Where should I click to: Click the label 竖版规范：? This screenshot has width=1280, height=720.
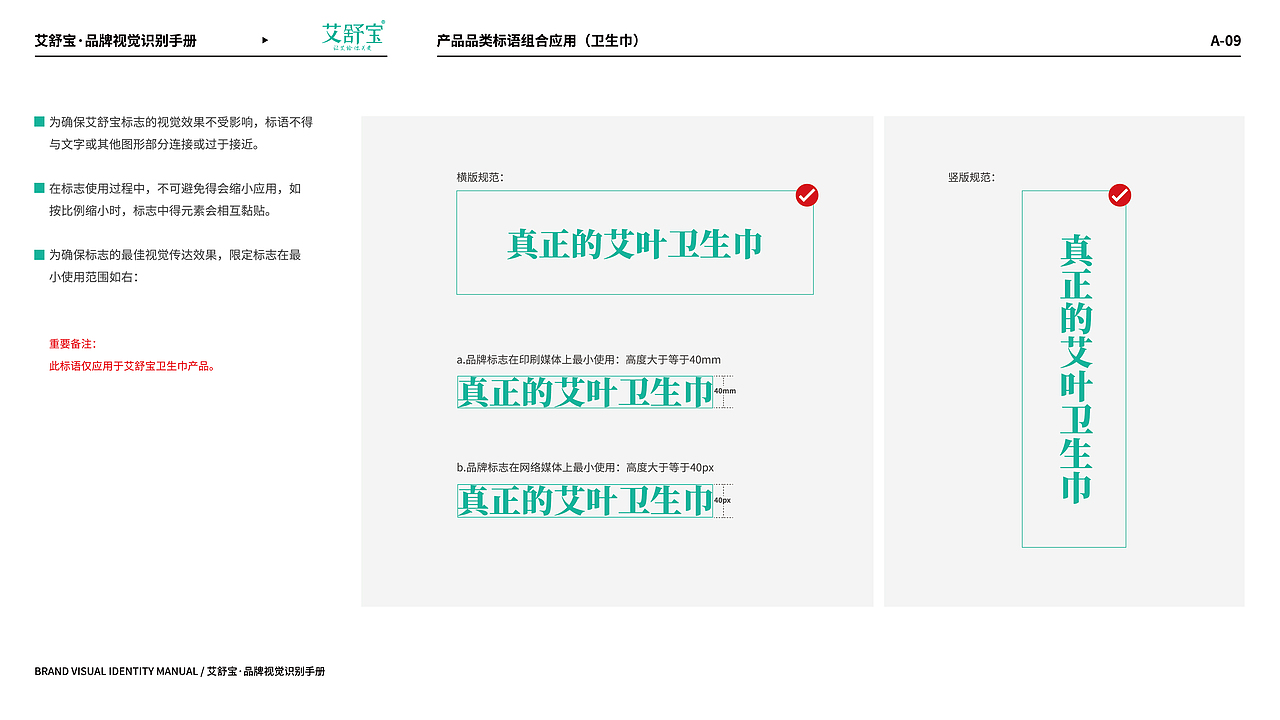pyautogui.click(x=971, y=177)
